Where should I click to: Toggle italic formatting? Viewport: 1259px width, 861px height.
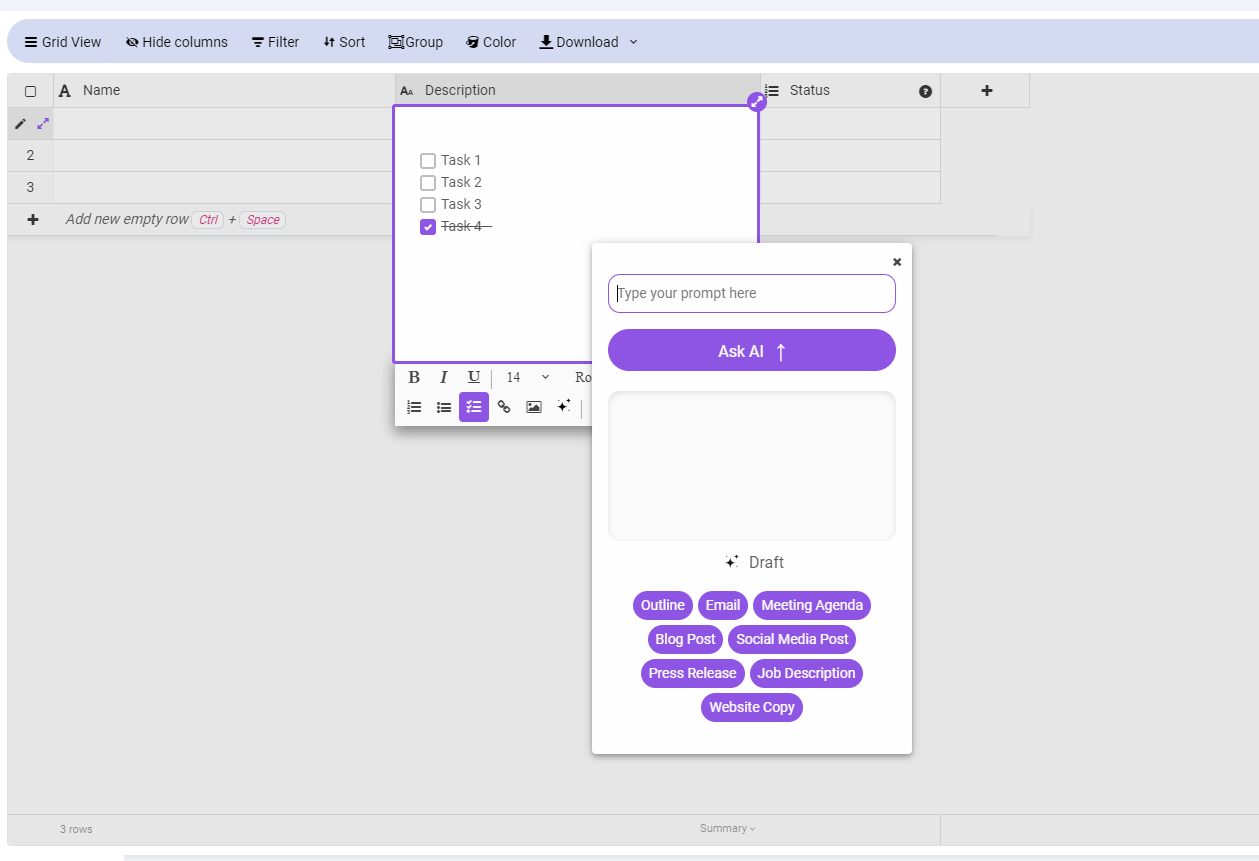tap(444, 377)
